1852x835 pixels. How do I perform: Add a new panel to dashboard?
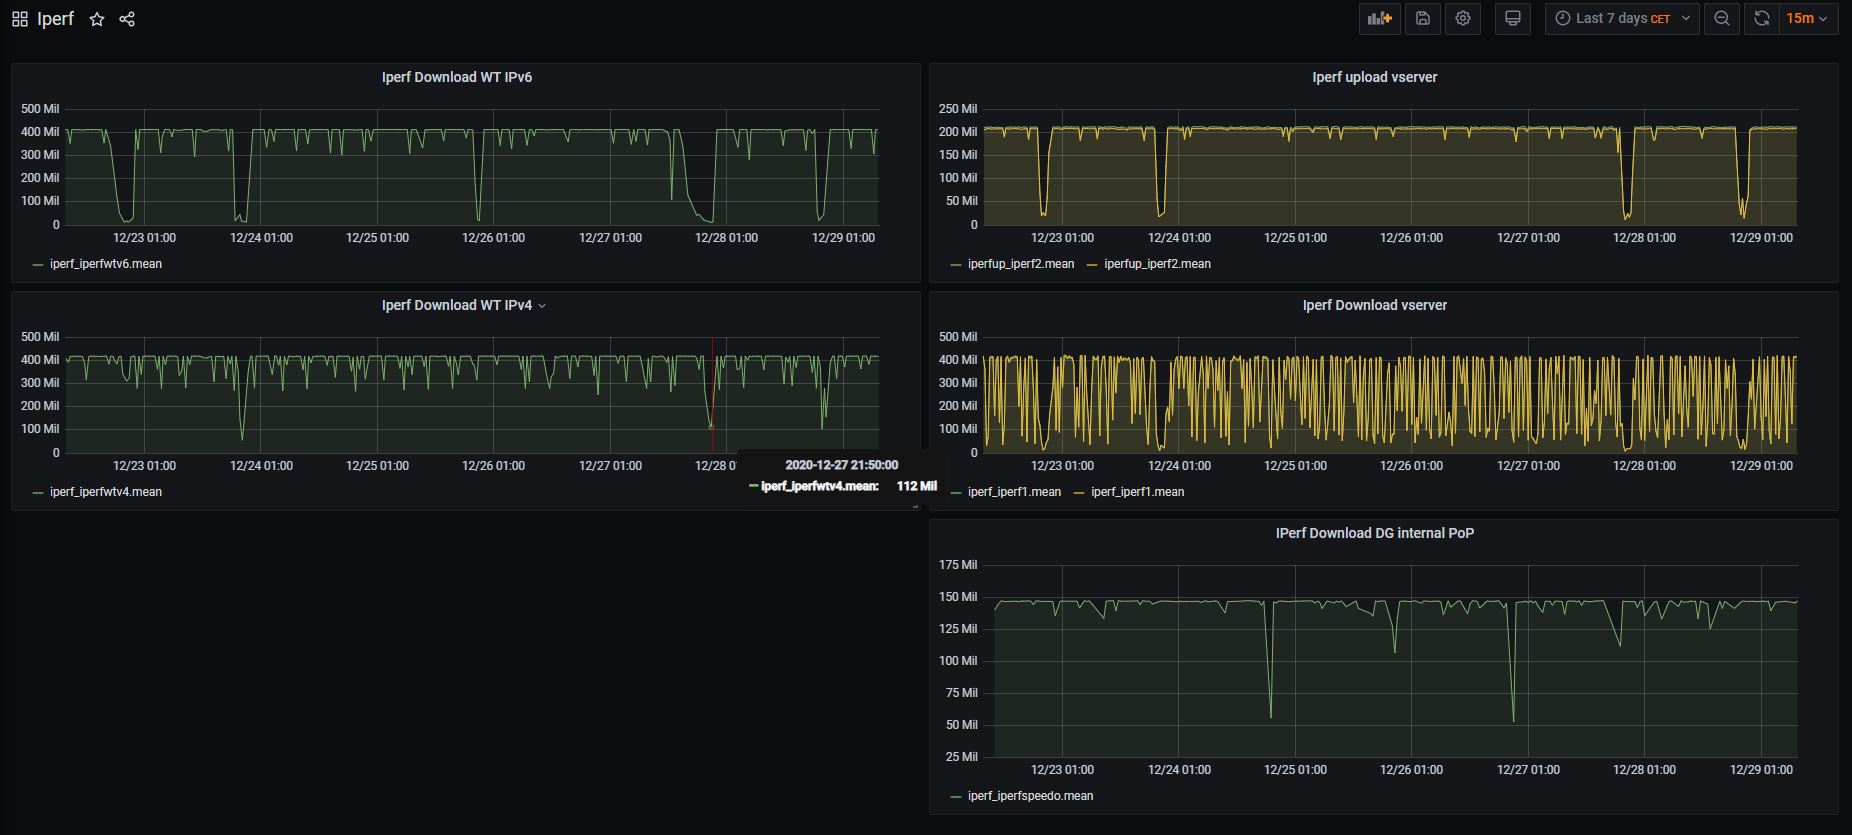pyautogui.click(x=1380, y=18)
